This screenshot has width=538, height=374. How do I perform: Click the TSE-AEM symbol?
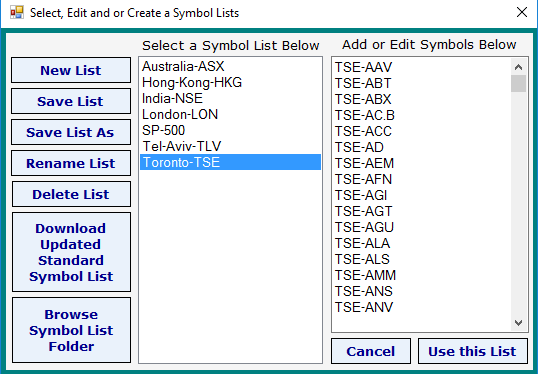(364, 163)
